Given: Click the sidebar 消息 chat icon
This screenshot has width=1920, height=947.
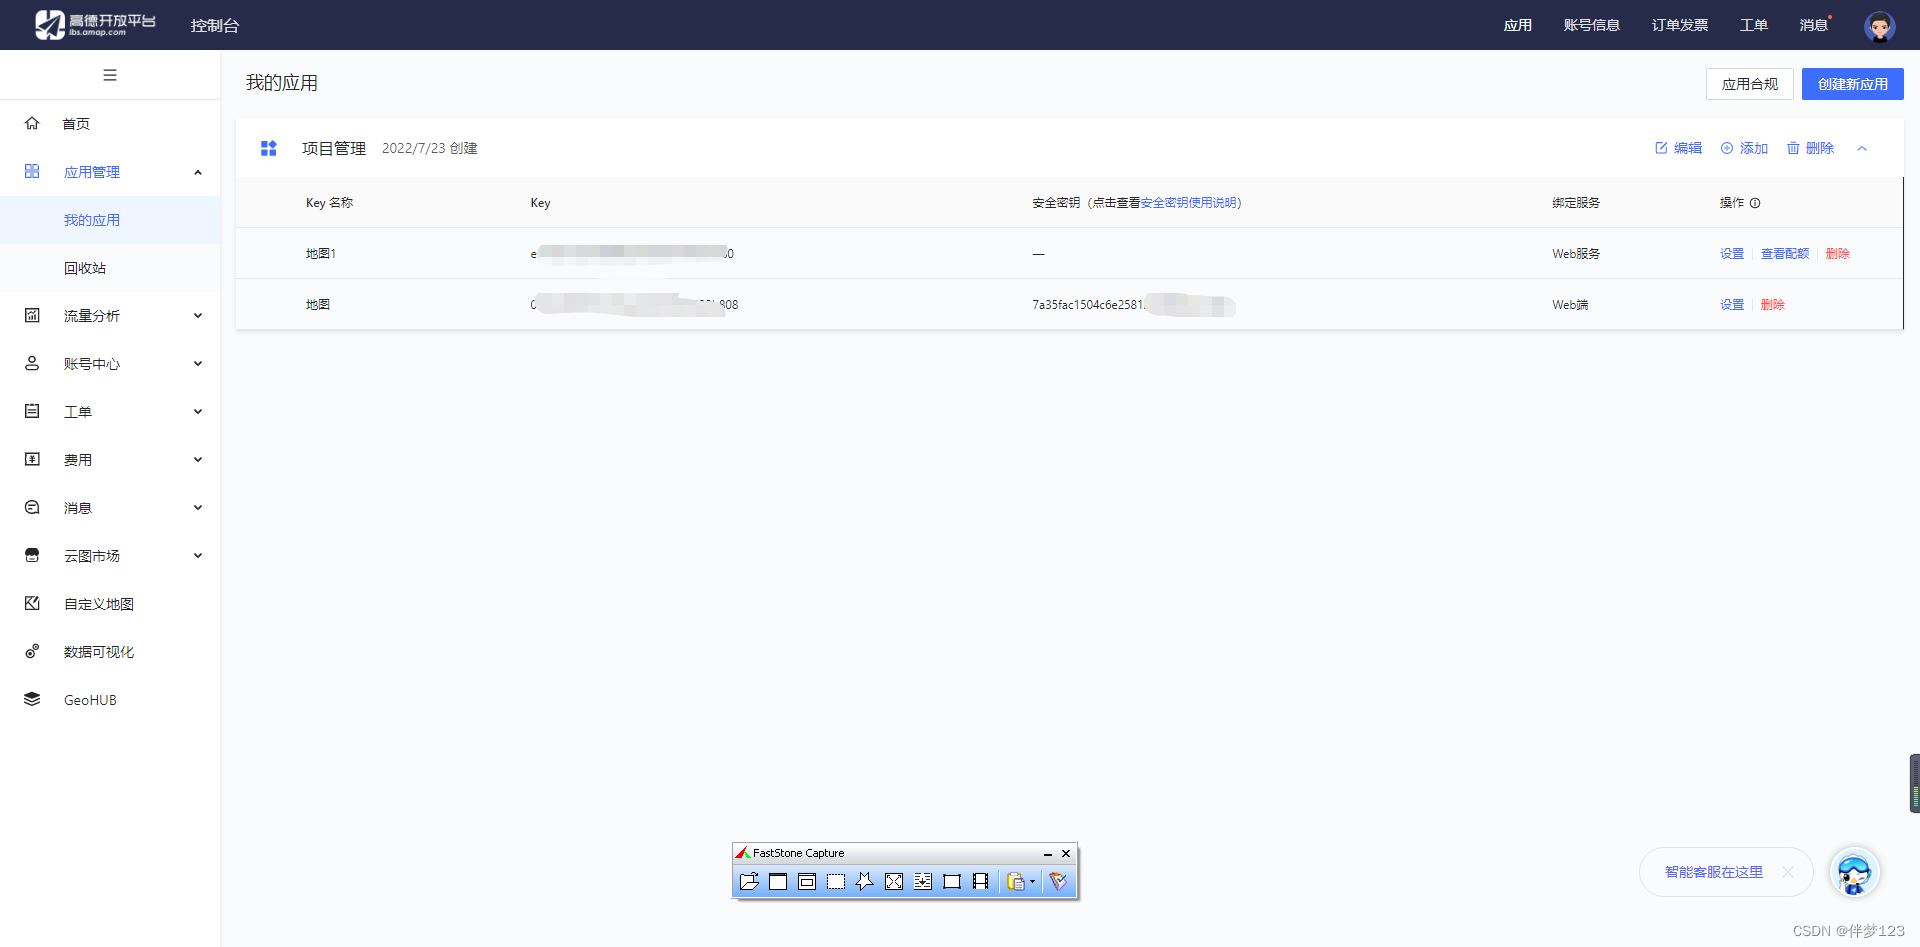Looking at the screenshot, I should coord(32,508).
